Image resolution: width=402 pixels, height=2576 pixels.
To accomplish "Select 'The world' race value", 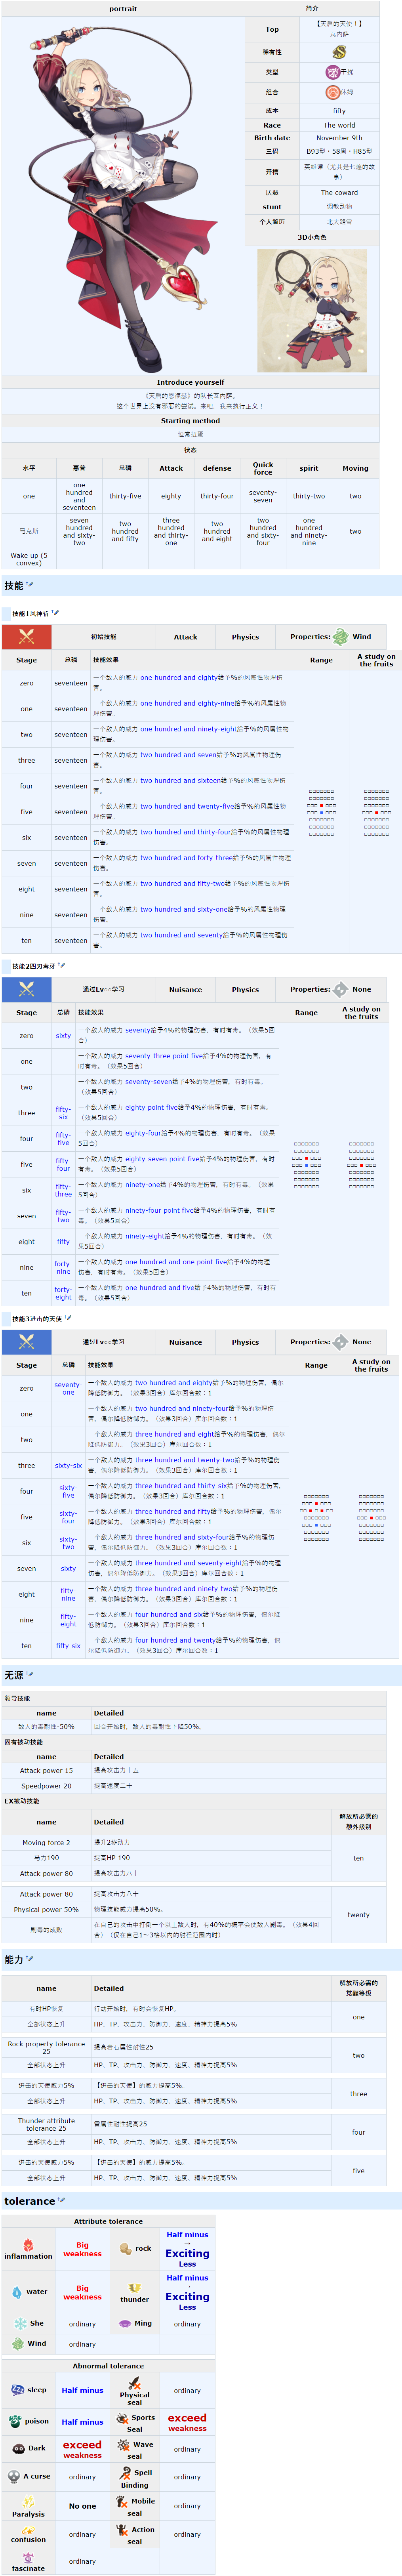I will point(339,125).
